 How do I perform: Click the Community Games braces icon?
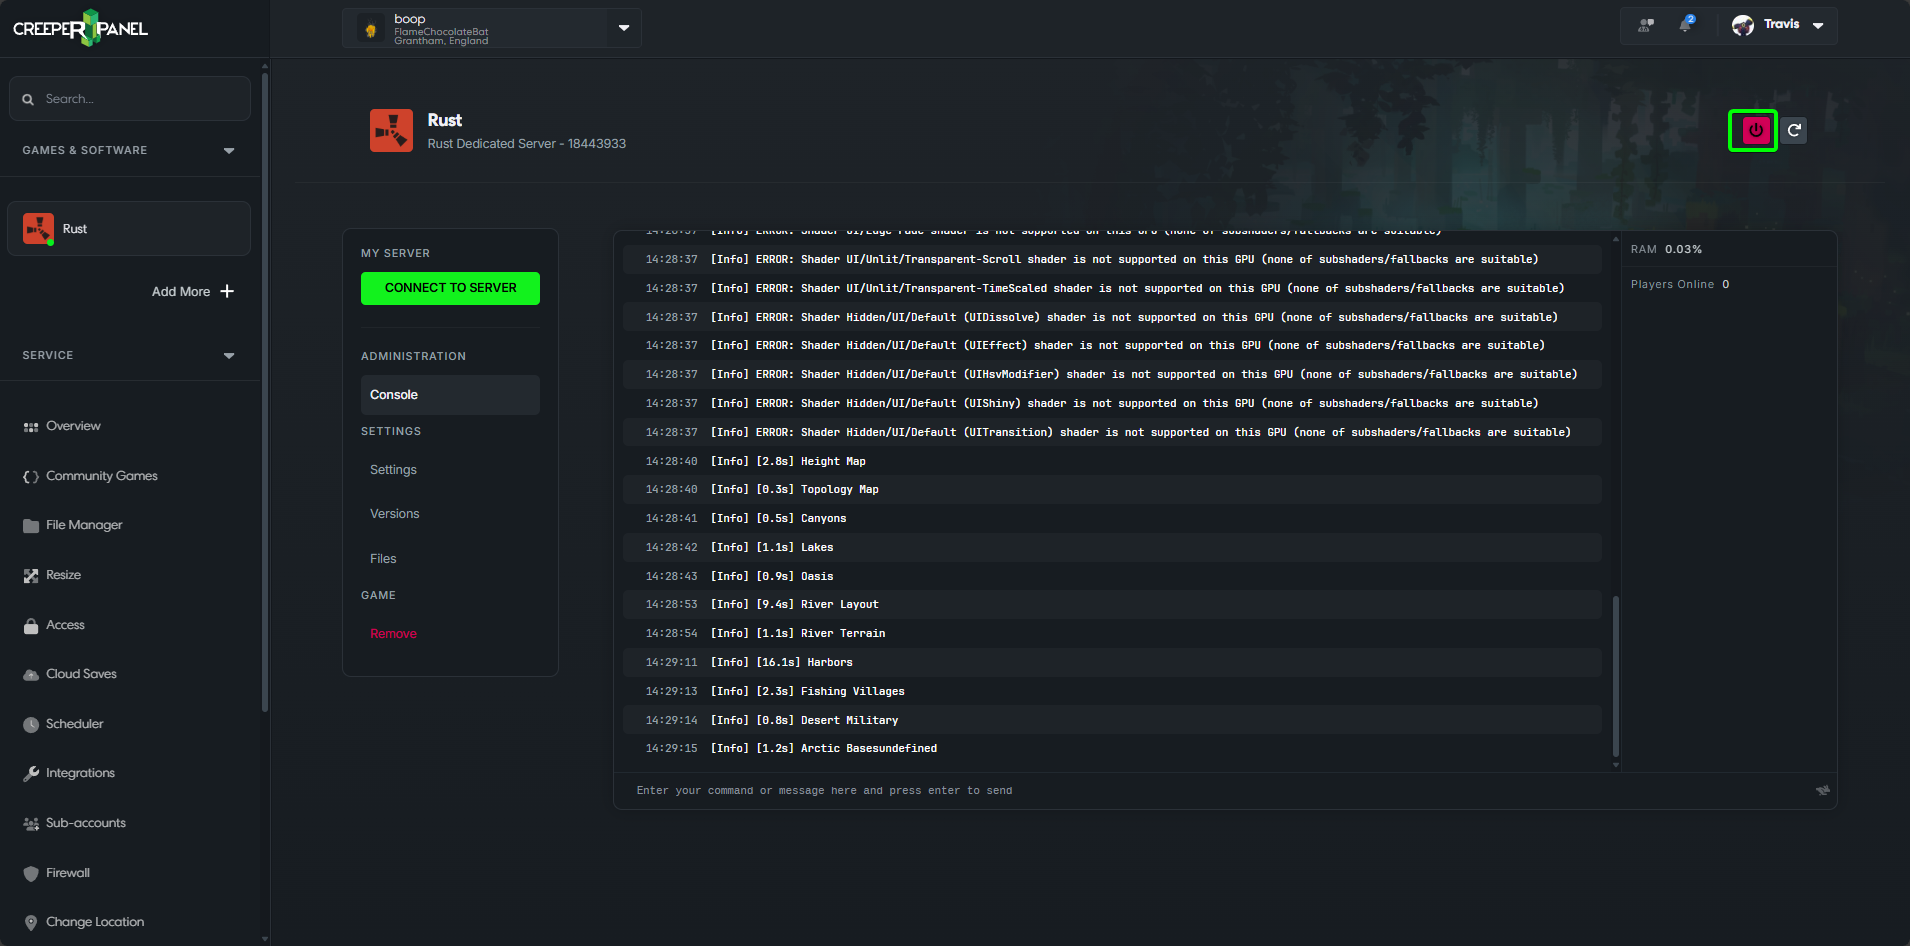pos(31,477)
